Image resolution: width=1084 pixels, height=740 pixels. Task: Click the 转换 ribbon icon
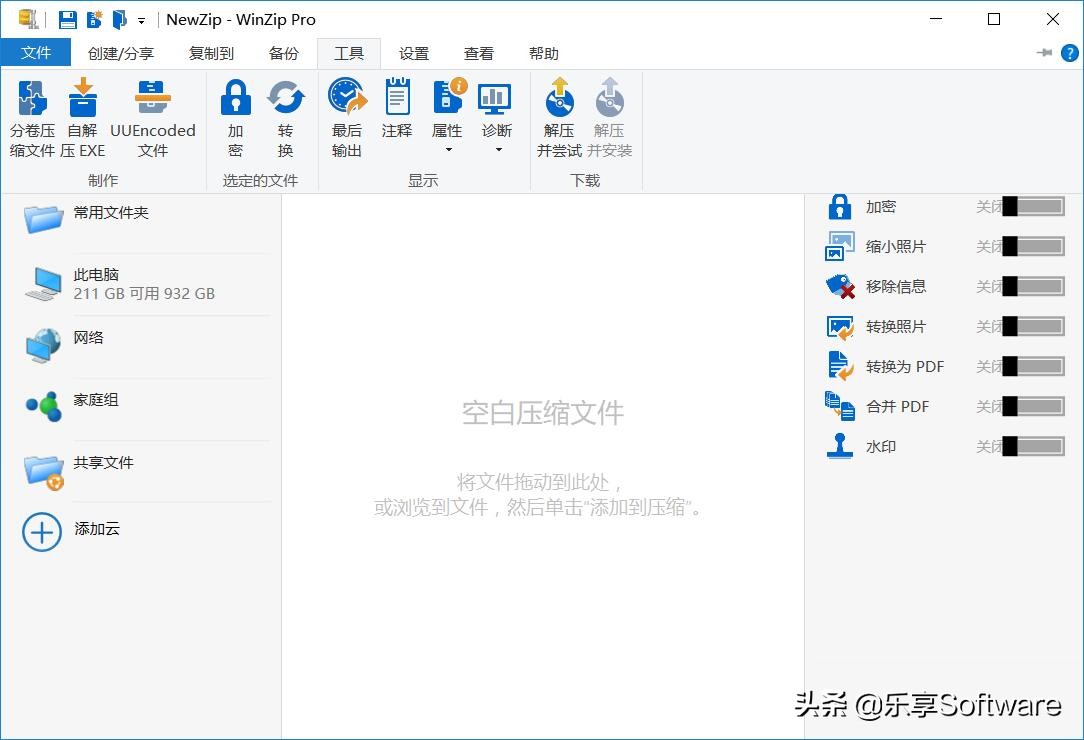286,115
